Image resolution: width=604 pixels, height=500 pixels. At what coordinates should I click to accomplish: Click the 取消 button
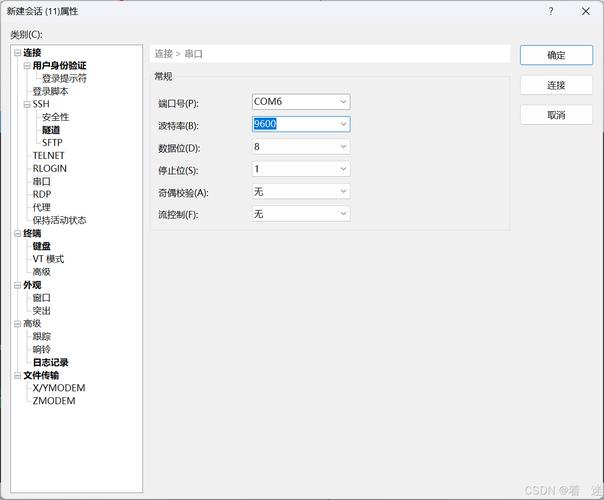click(x=556, y=115)
